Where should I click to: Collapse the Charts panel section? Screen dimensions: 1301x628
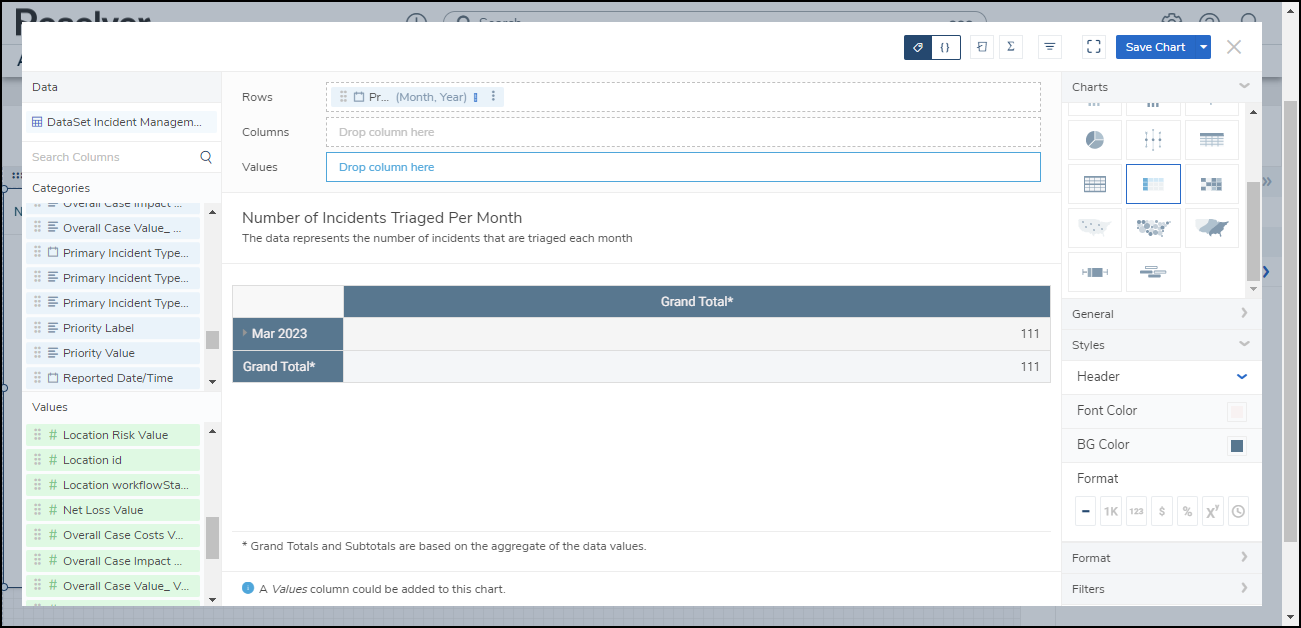click(x=1244, y=86)
